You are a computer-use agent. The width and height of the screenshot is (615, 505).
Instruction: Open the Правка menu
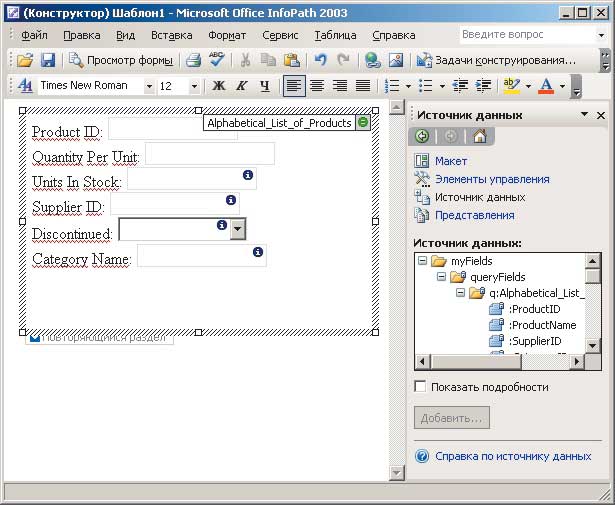coord(82,35)
